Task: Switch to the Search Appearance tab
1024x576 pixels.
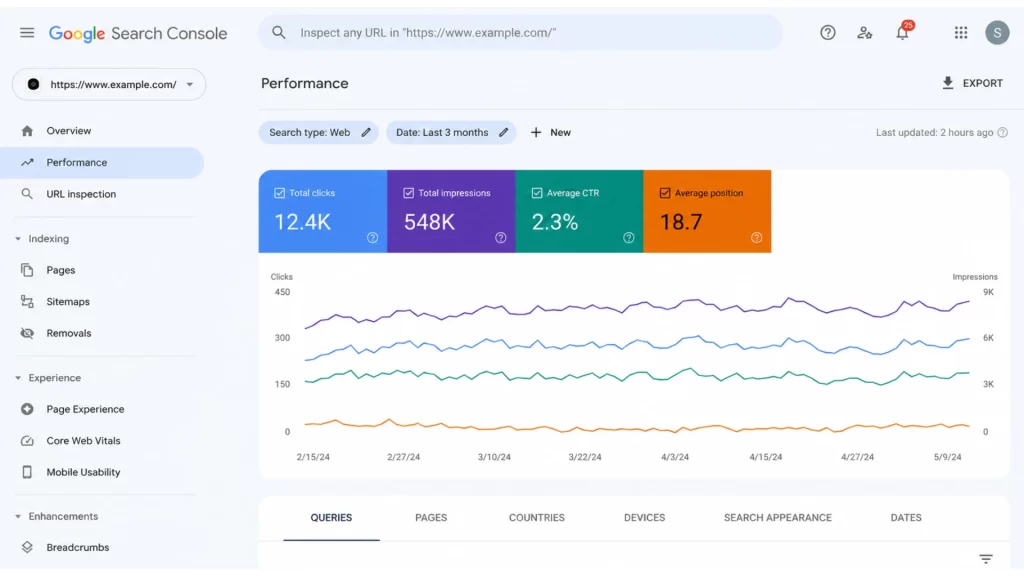Action: (778, 518)
